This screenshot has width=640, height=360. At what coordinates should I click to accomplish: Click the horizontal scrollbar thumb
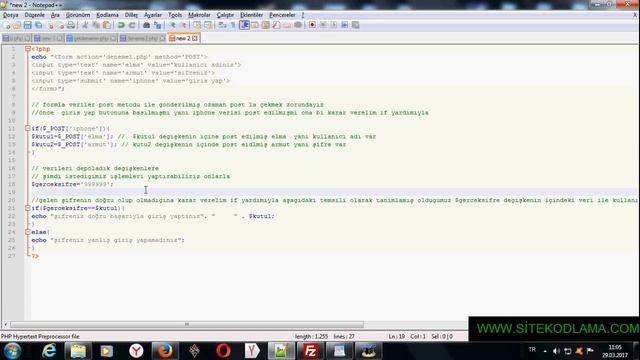(x=187, y=324)
